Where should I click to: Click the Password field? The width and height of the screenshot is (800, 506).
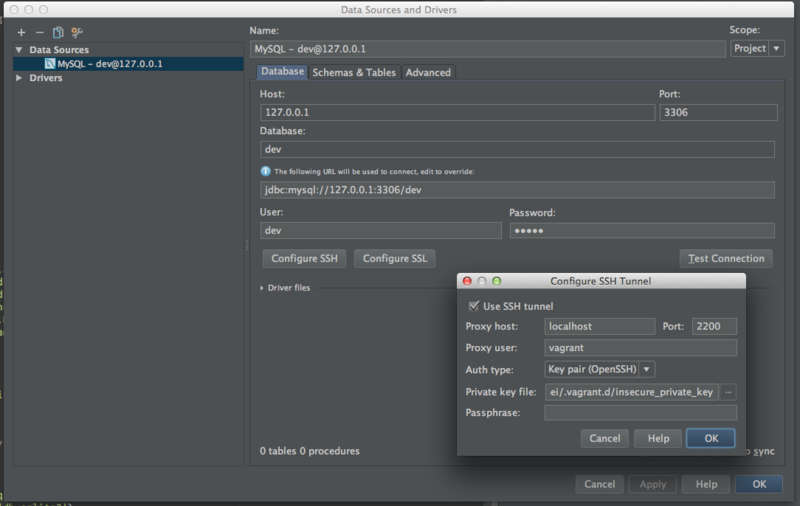tap(642, 231)
